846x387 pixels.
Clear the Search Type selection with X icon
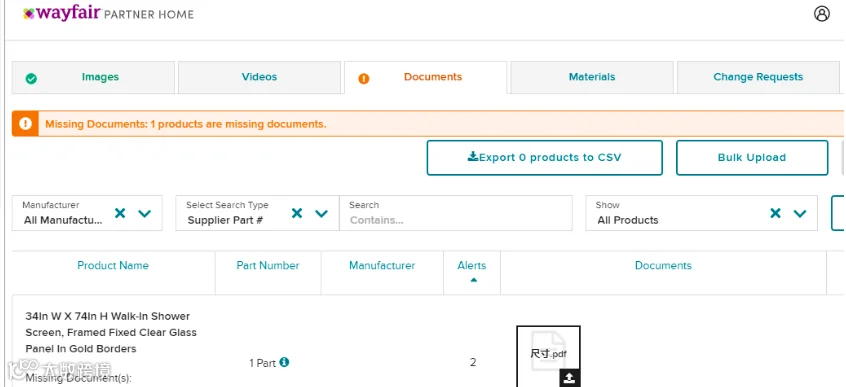(297, 213)
